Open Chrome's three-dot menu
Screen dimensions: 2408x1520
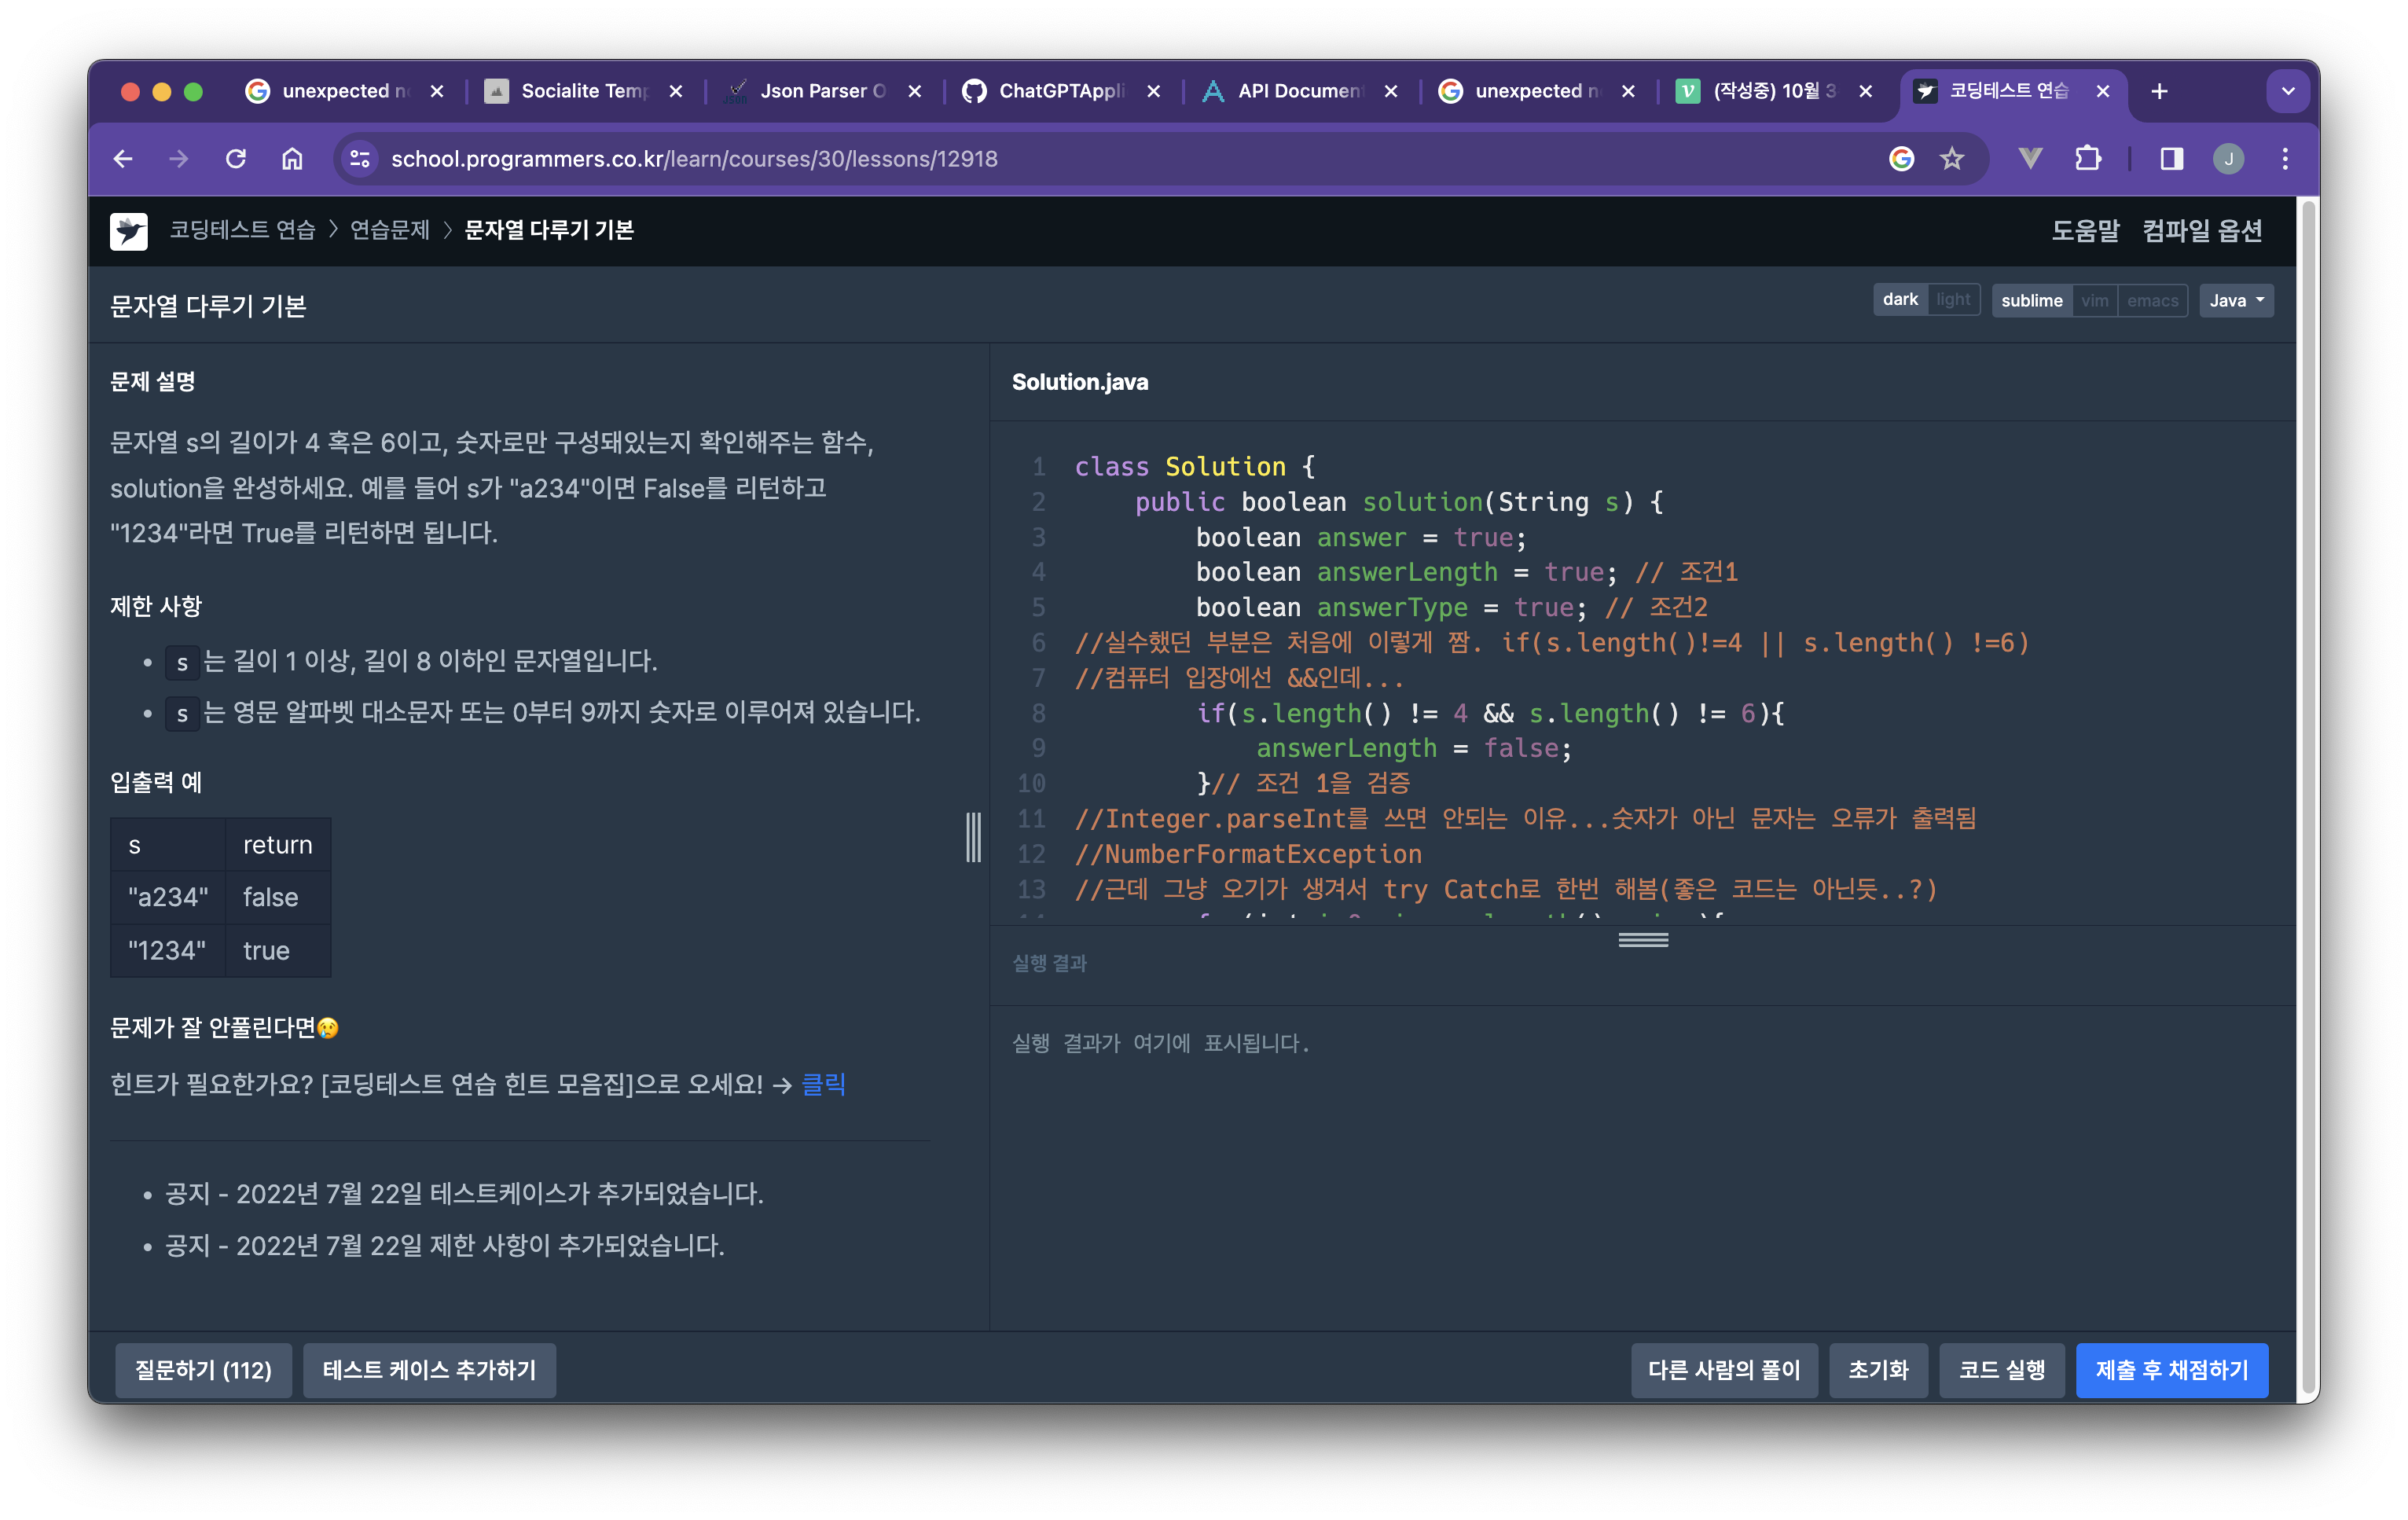coord(2284,159)
